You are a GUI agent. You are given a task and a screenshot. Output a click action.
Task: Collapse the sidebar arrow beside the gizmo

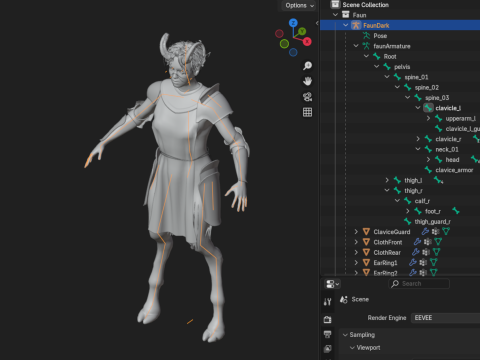(317, 23)
